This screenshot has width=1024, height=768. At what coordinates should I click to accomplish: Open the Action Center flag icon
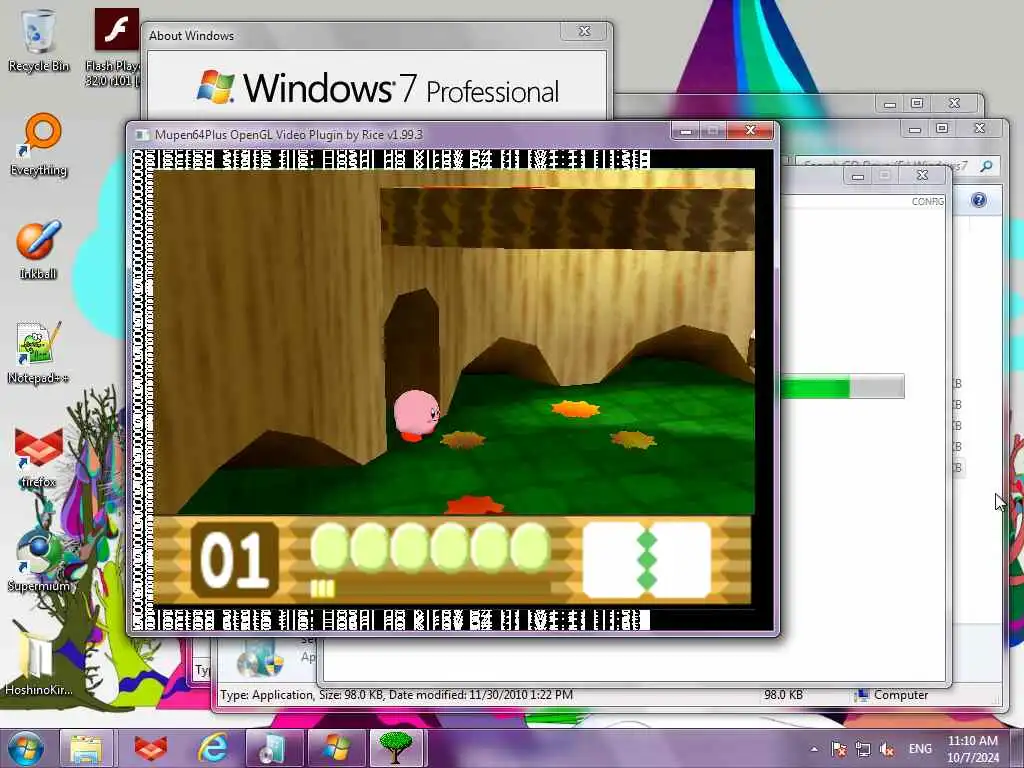pos(839,749)
